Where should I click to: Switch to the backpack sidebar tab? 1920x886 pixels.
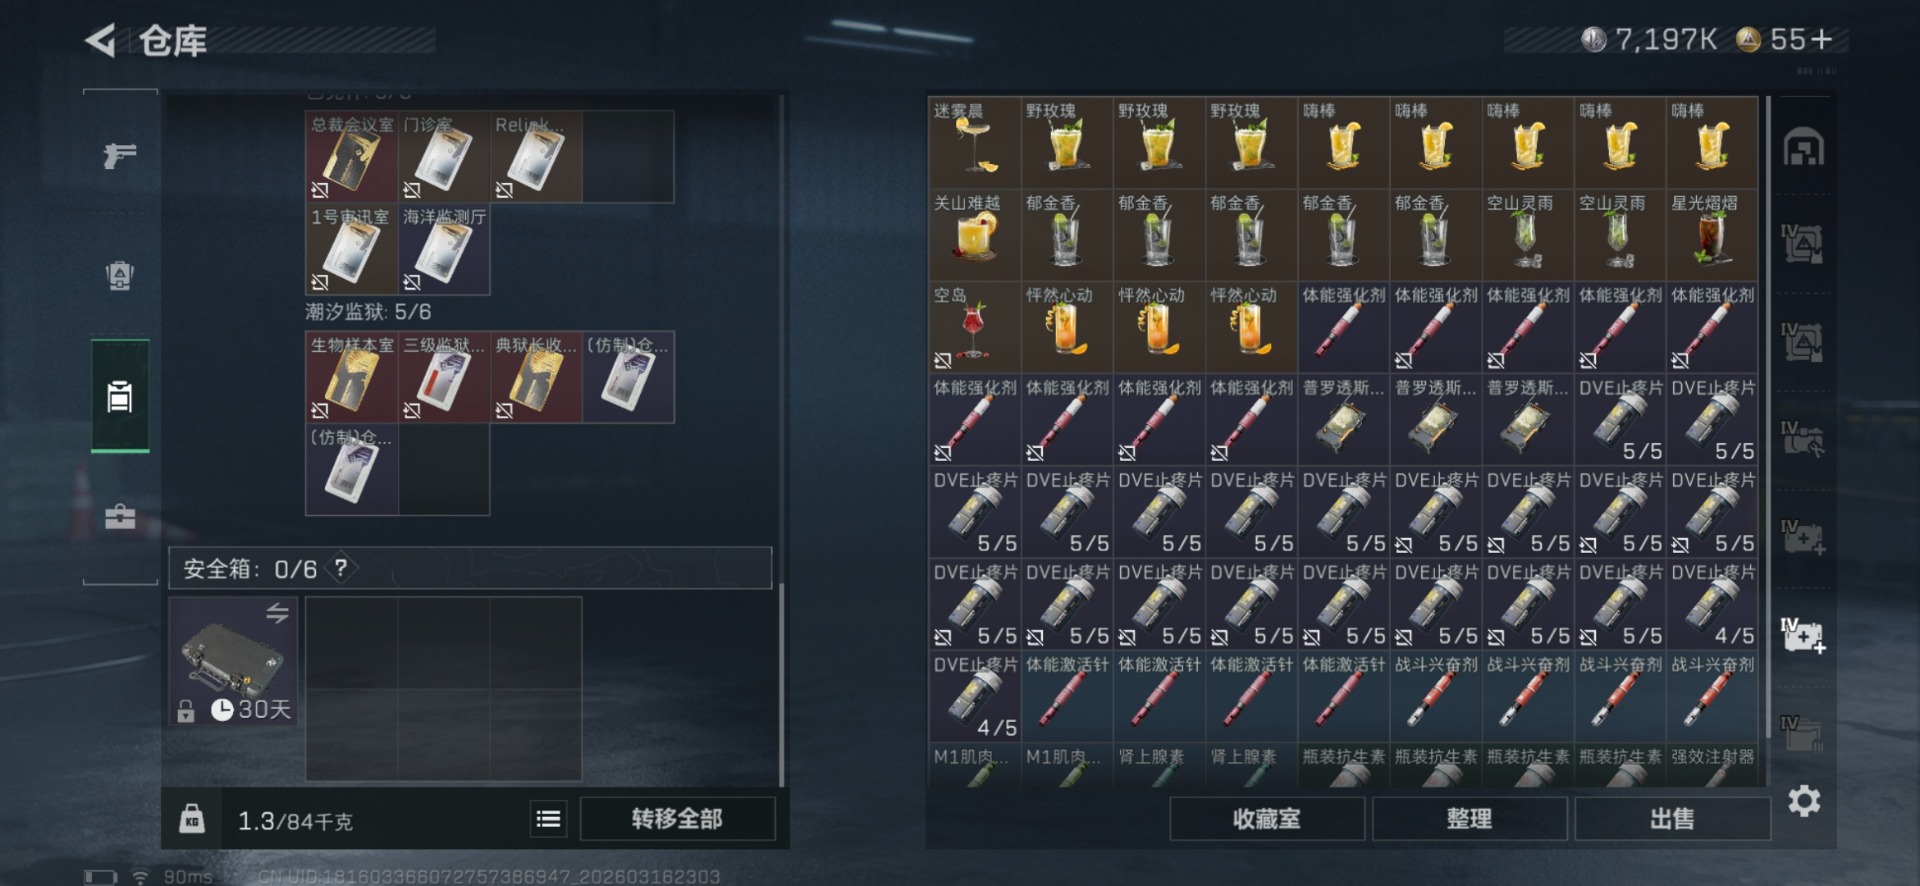pos(120,275)
